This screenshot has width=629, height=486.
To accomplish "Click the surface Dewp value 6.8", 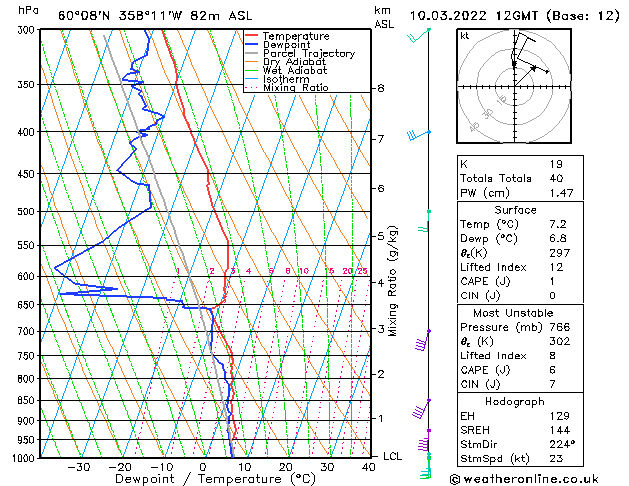I will pos(558,239).
